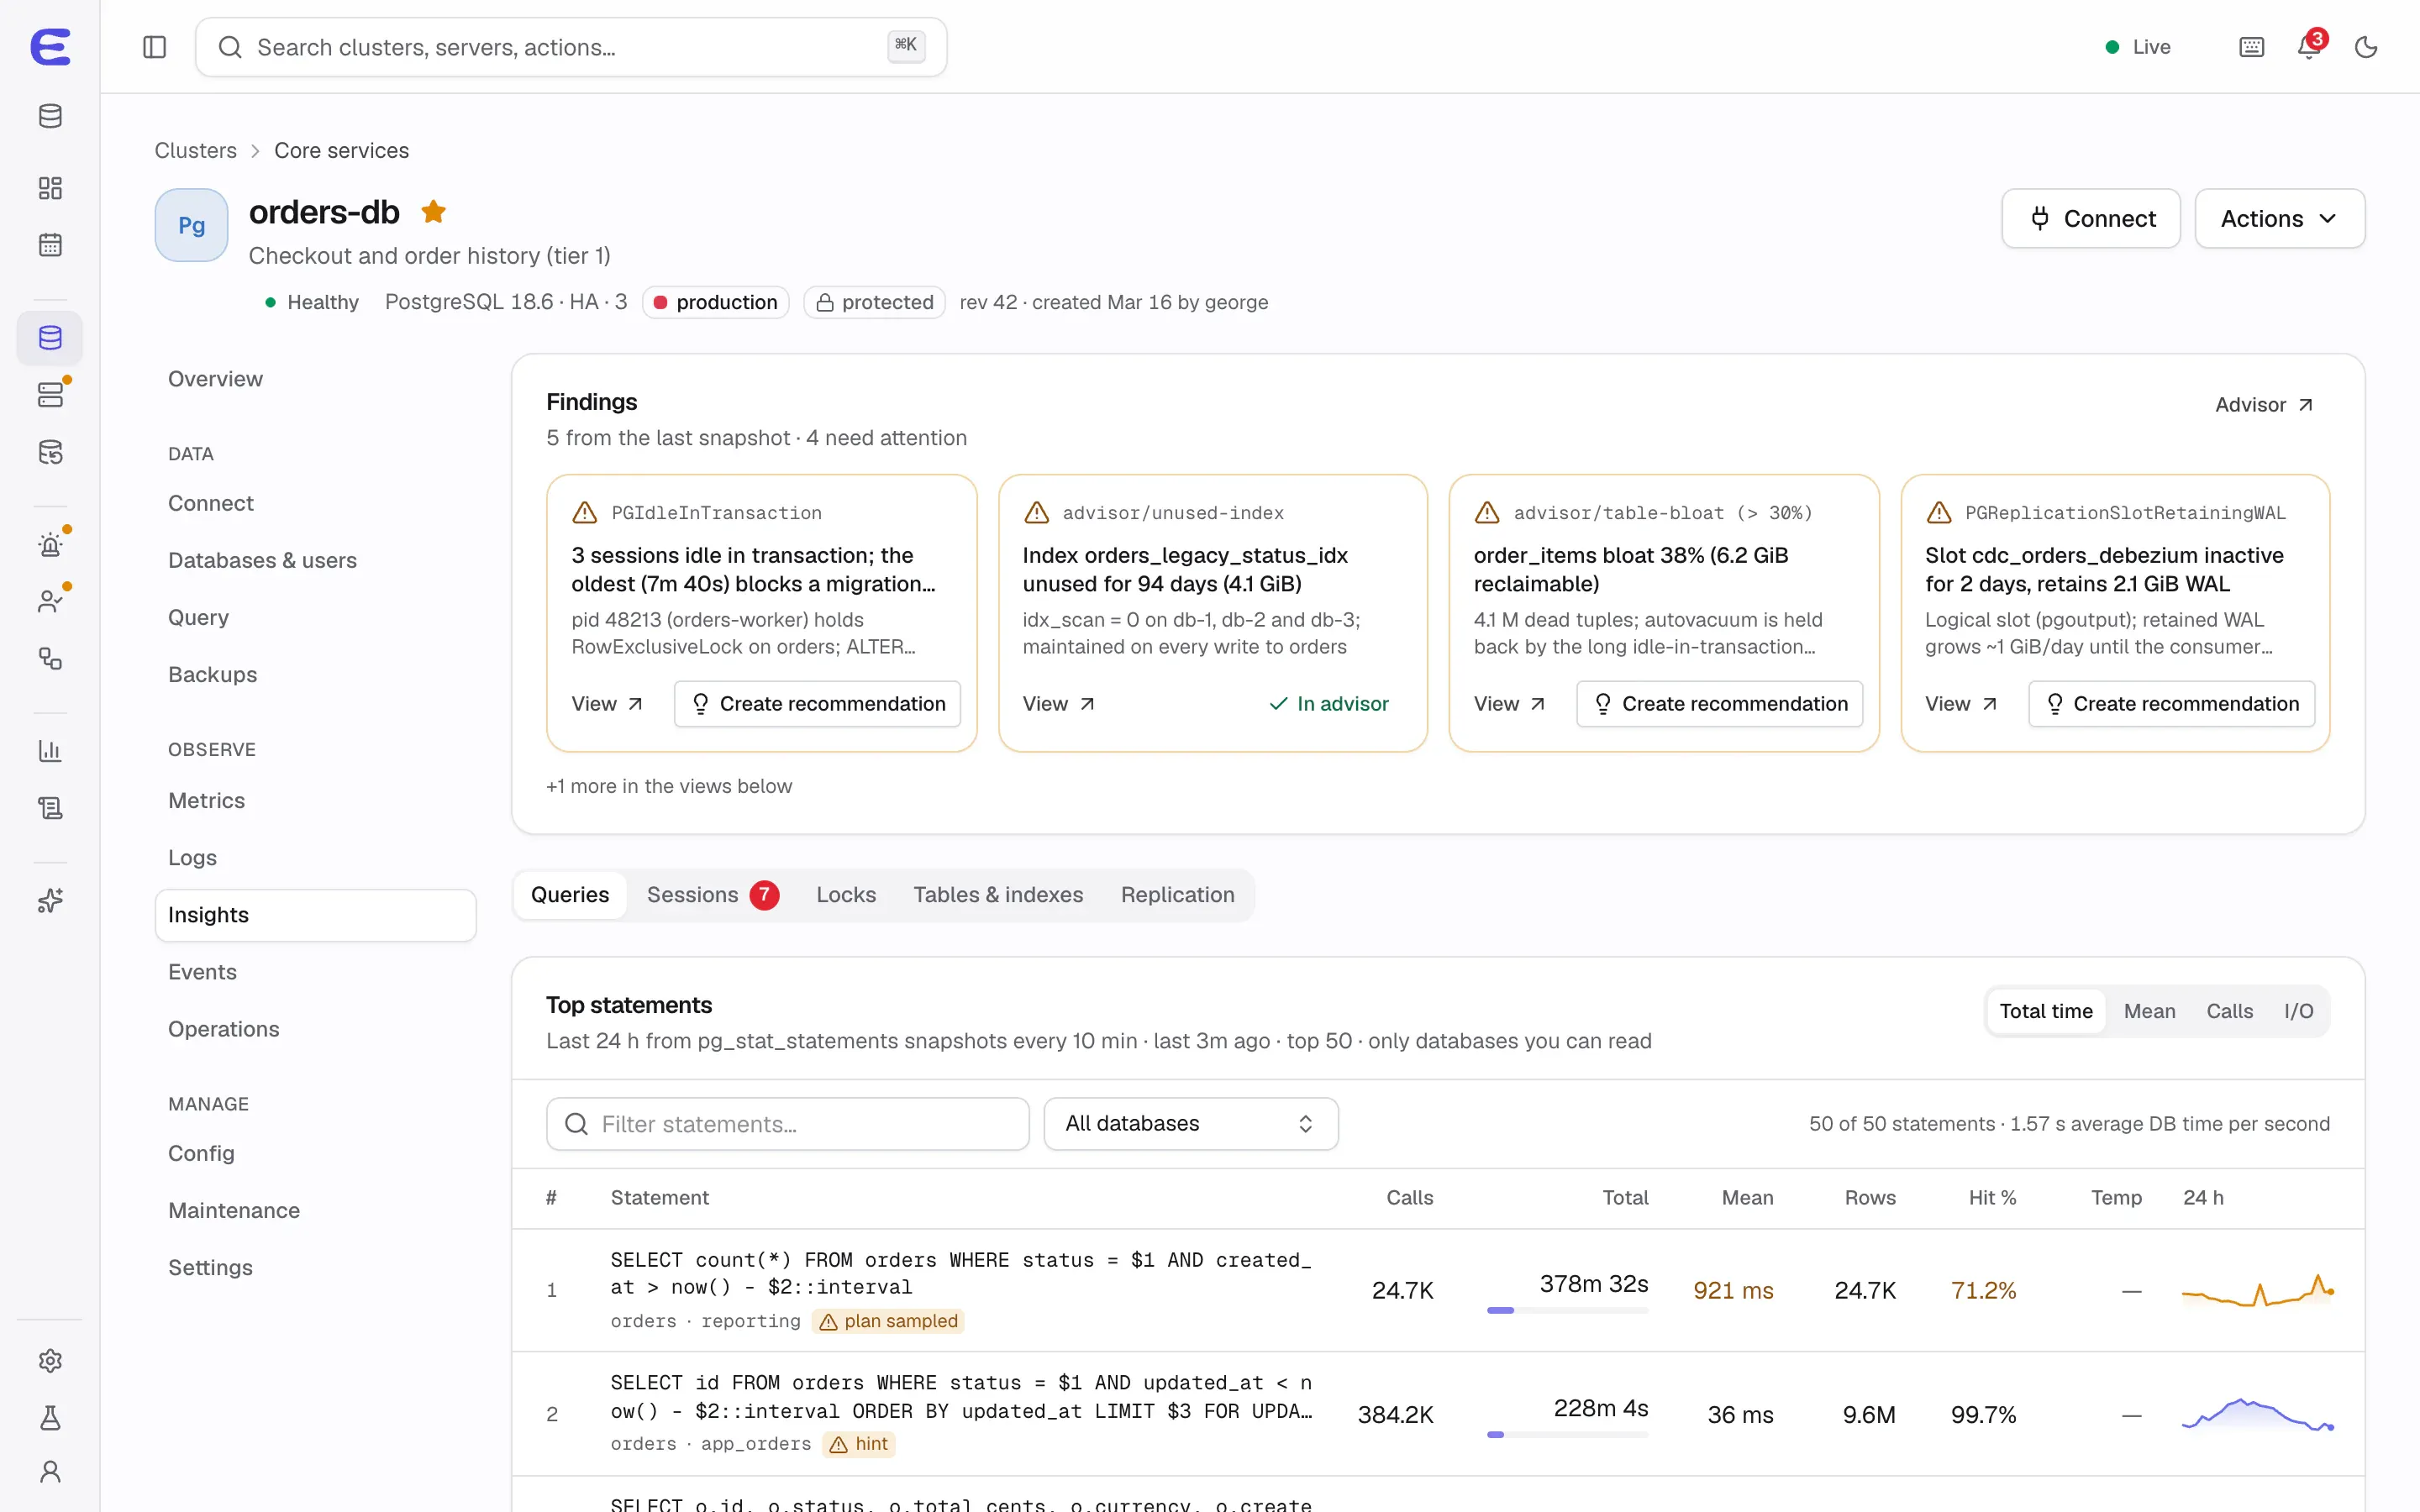Open the keyboard shortcuts icon
Screen dimensions: 2420x1512
pos(2251,47)
